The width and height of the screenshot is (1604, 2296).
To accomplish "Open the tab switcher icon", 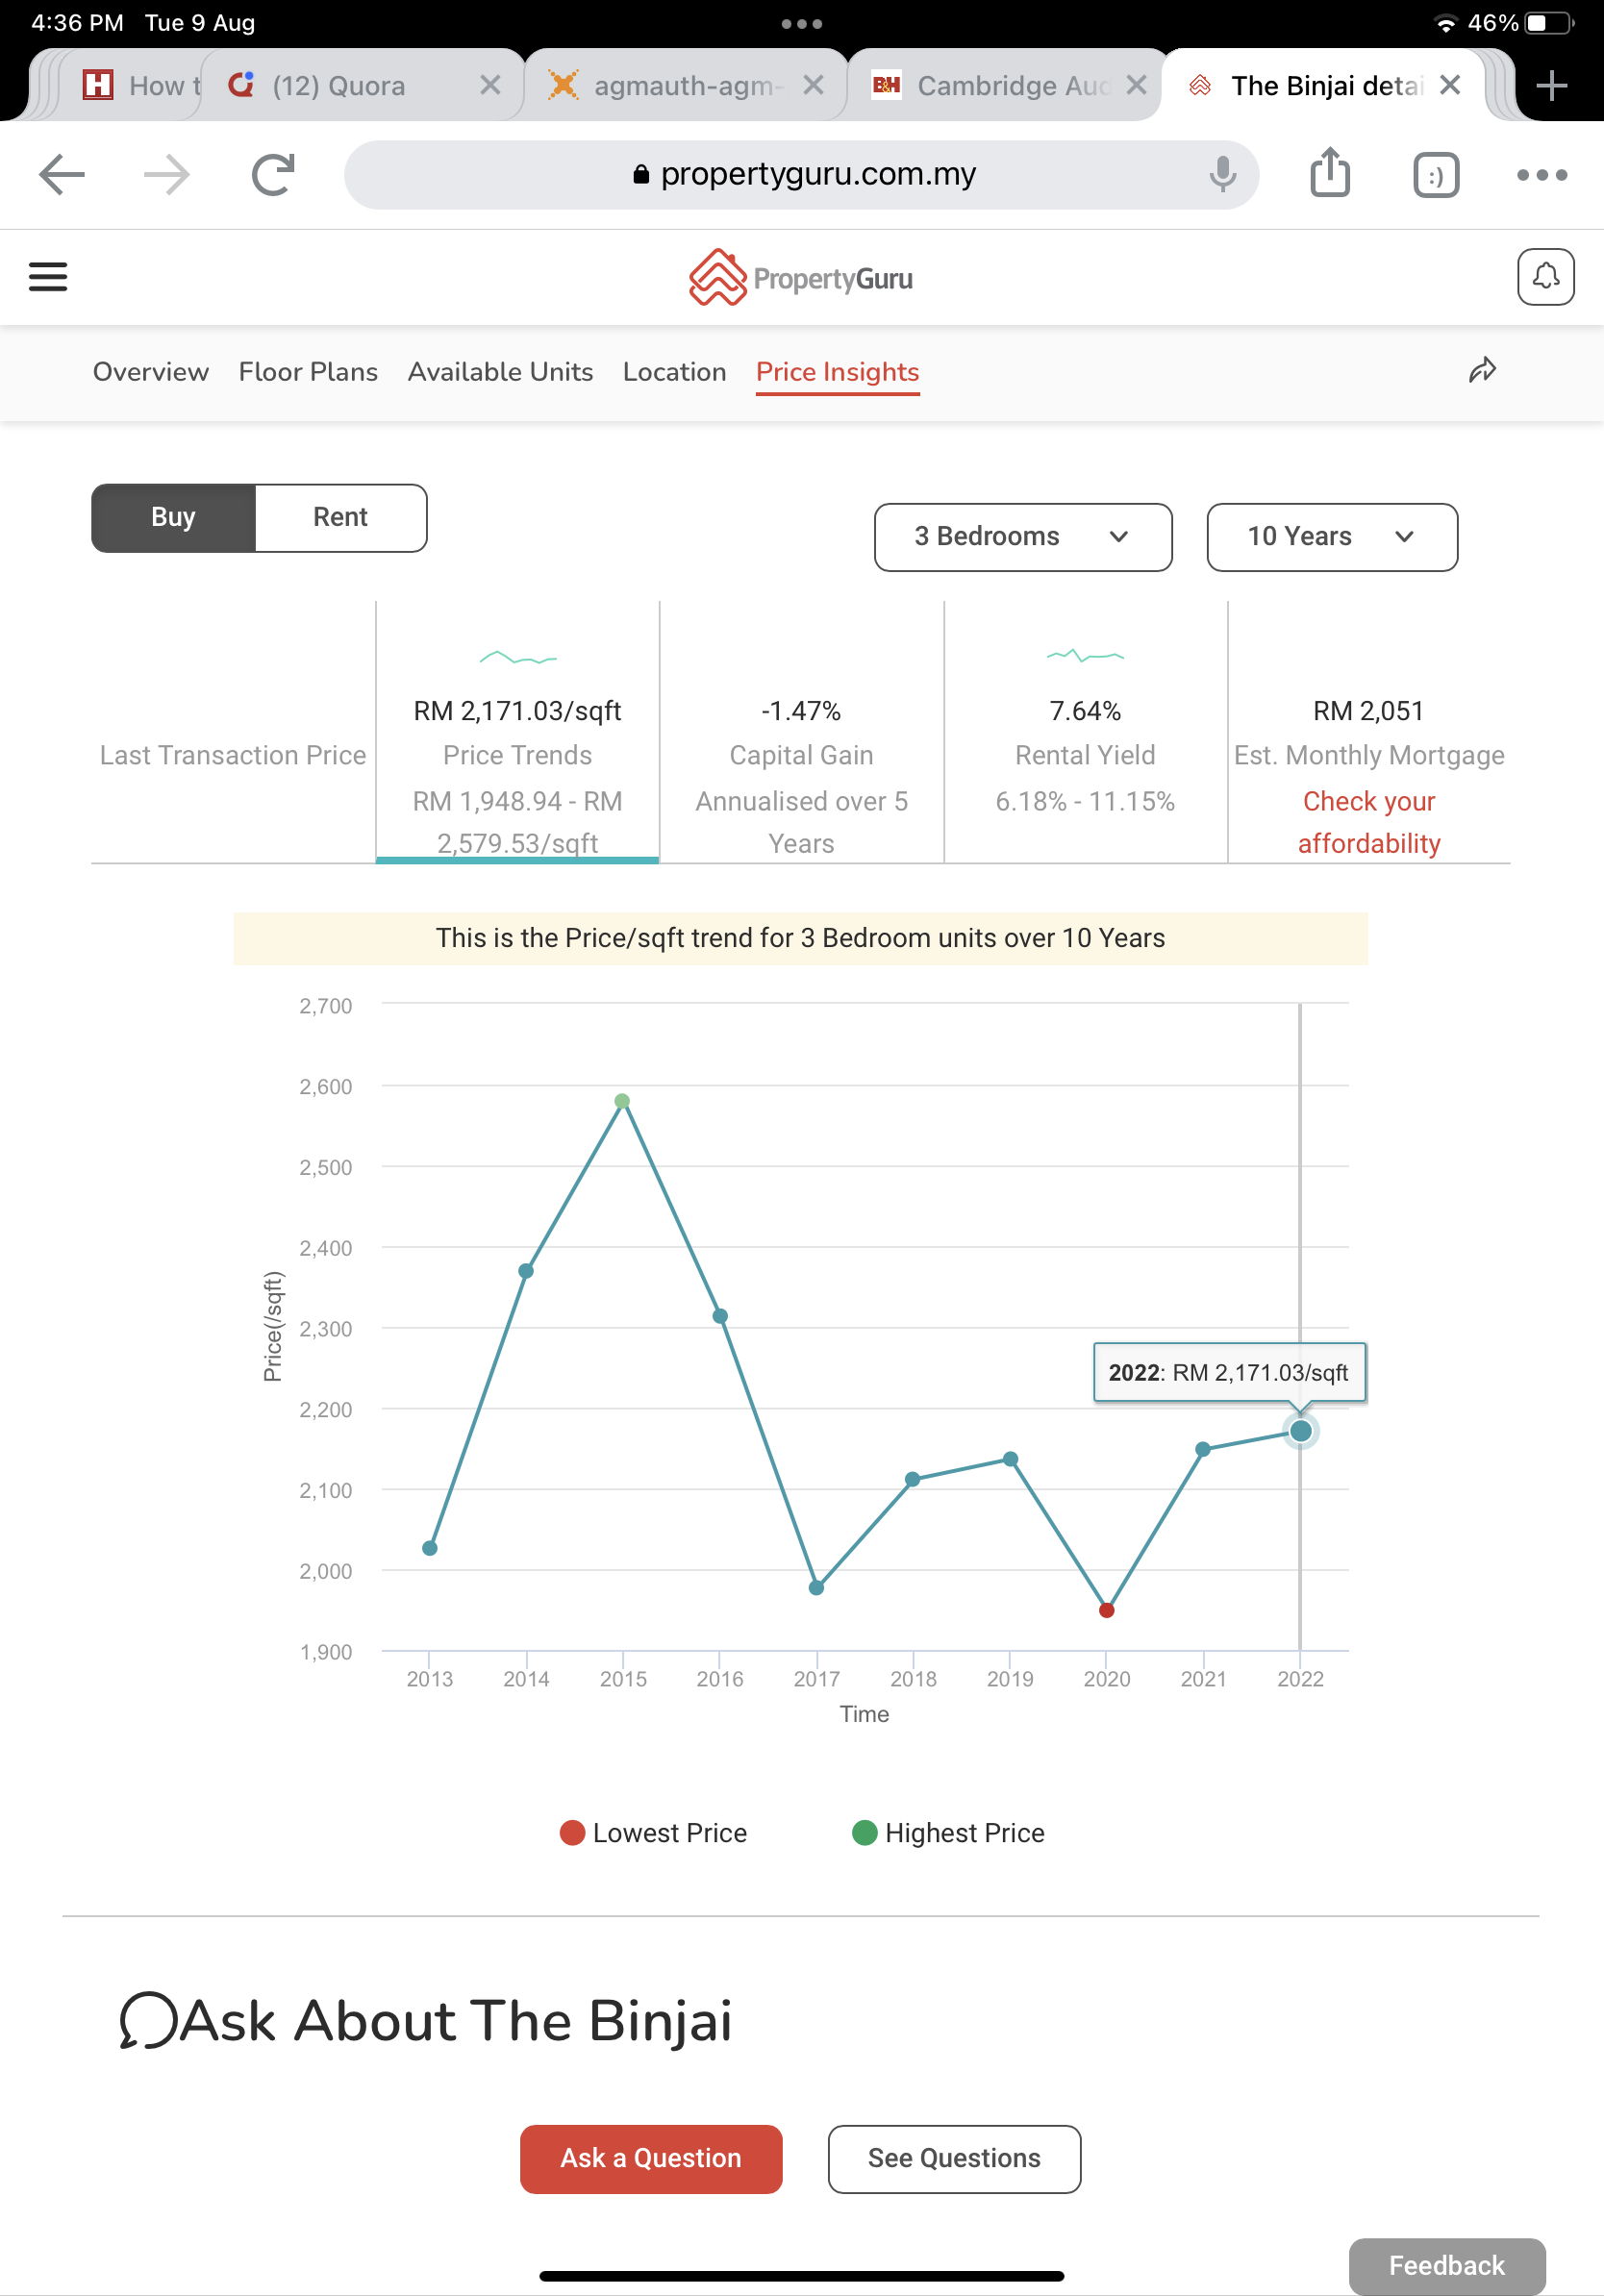I will pos(1436,176).
